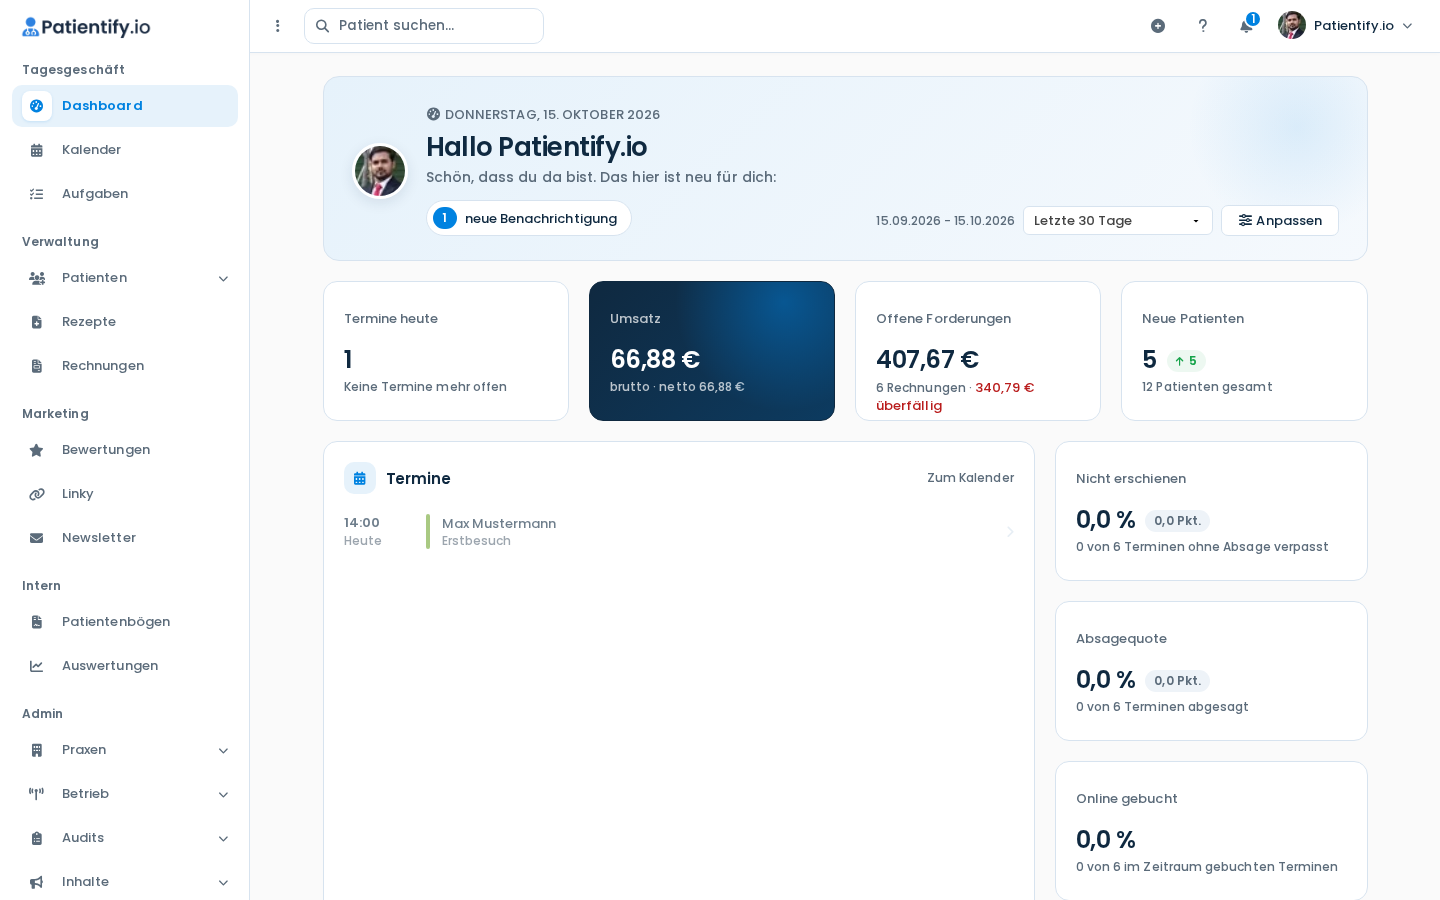The width and height of the screenshot is (1440, 900).
Task: Click the profile photo in greeting banner
Action: (x=380, y=171)
